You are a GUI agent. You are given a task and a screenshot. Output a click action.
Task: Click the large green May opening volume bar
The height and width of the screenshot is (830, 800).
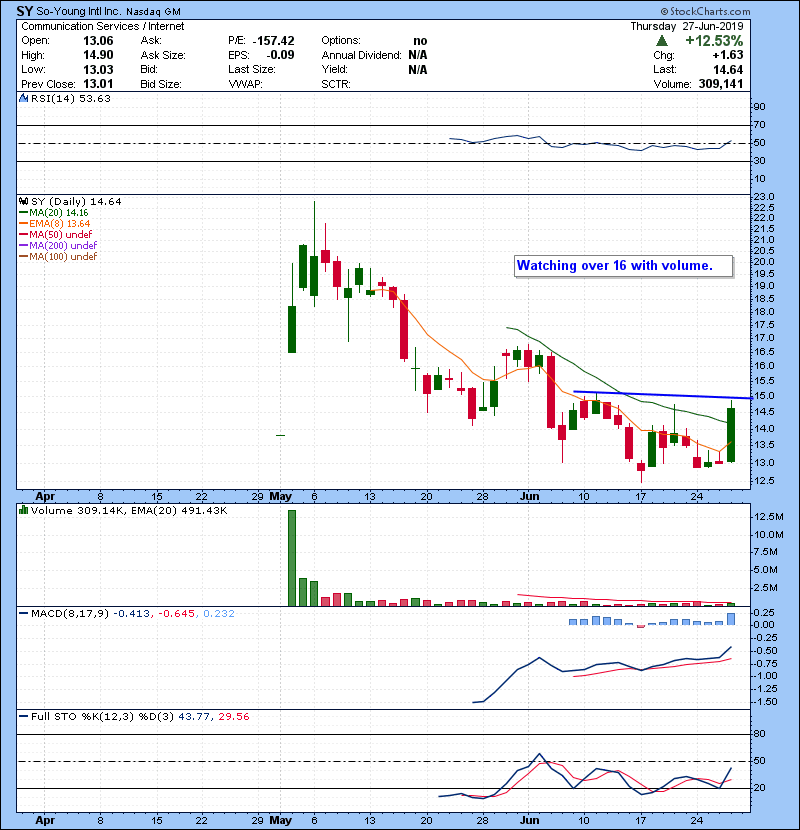coord(292,558)
